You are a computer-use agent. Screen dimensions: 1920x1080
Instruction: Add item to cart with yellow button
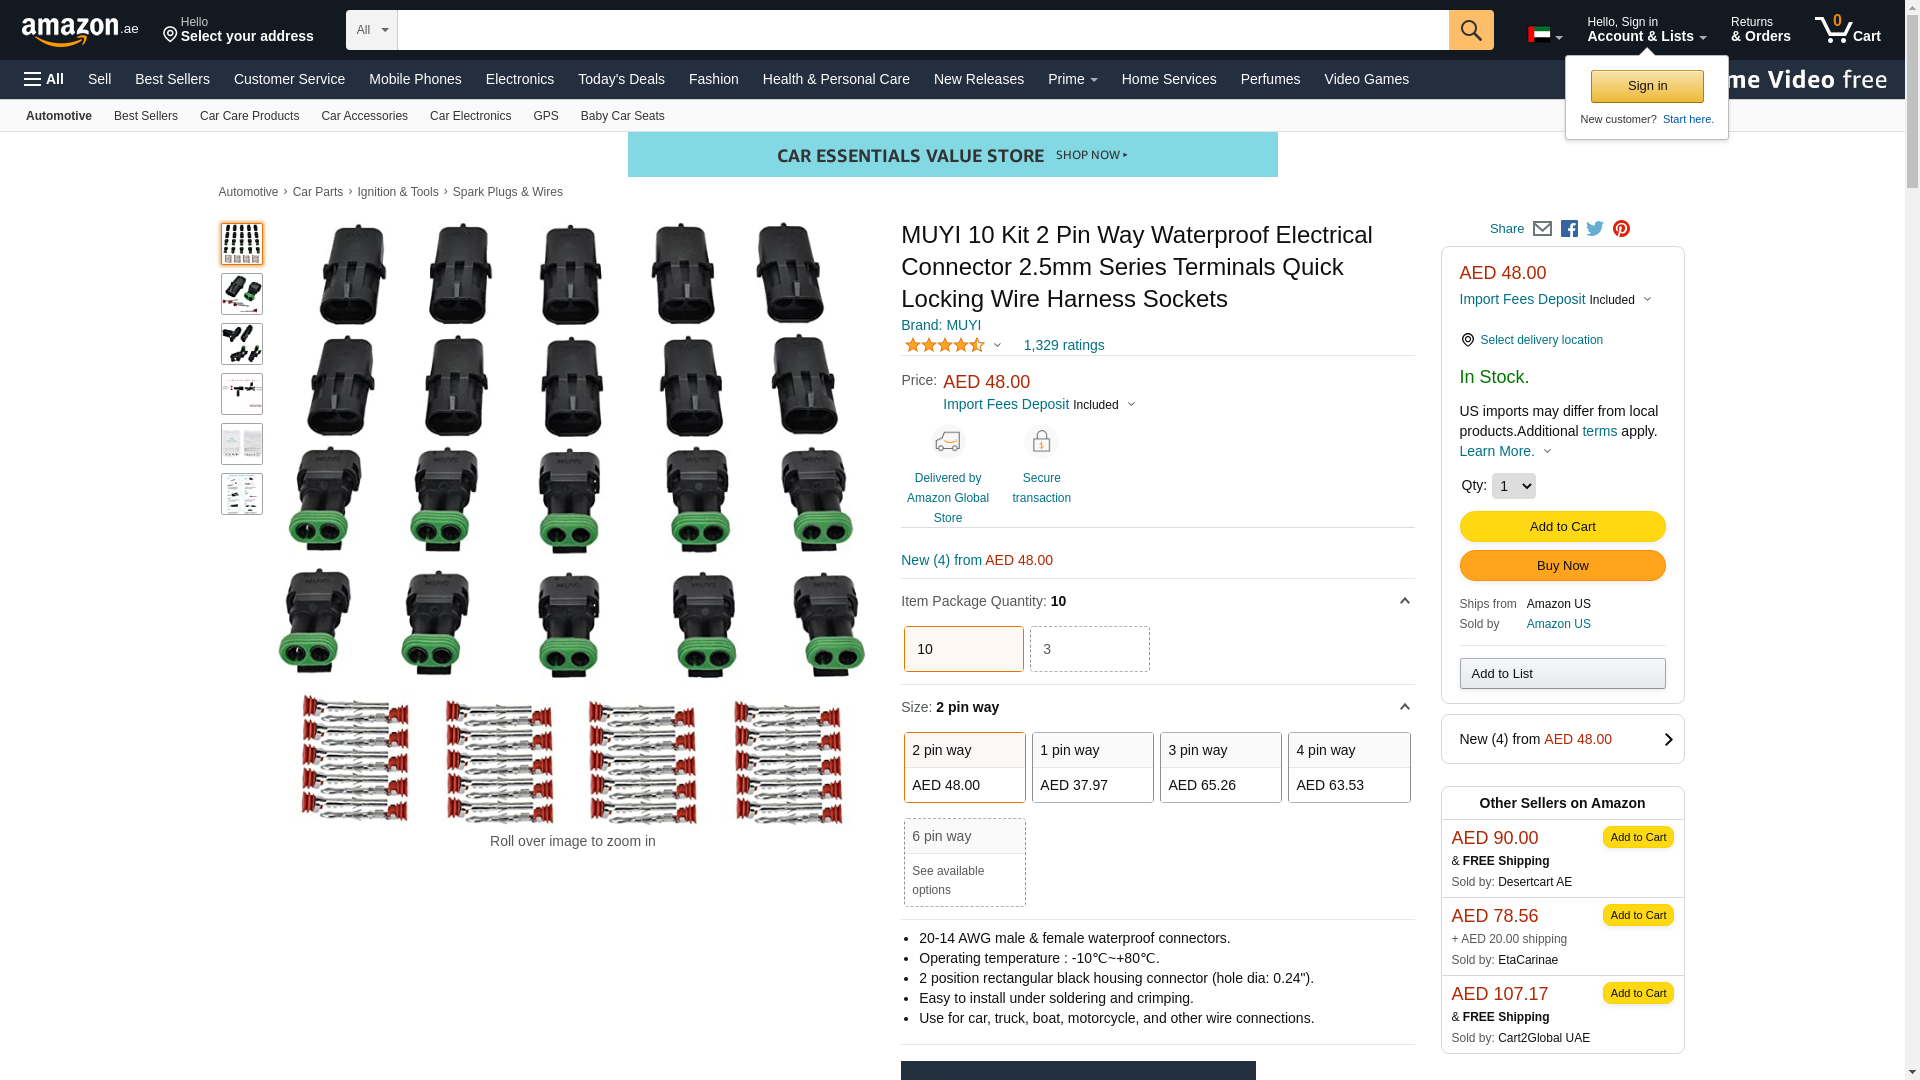(x=1562, y=527)
